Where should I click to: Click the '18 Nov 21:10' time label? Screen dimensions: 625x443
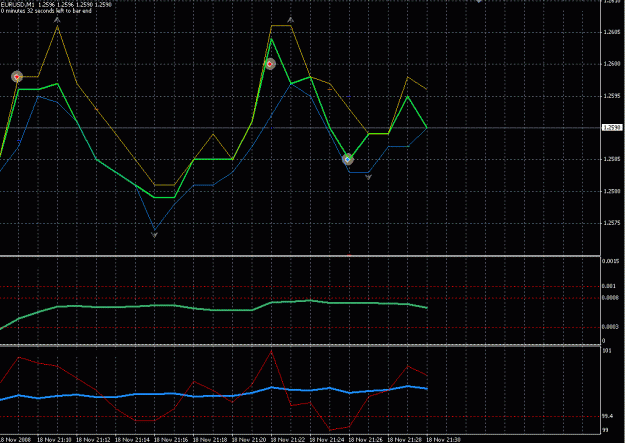[x=54, y=439]
